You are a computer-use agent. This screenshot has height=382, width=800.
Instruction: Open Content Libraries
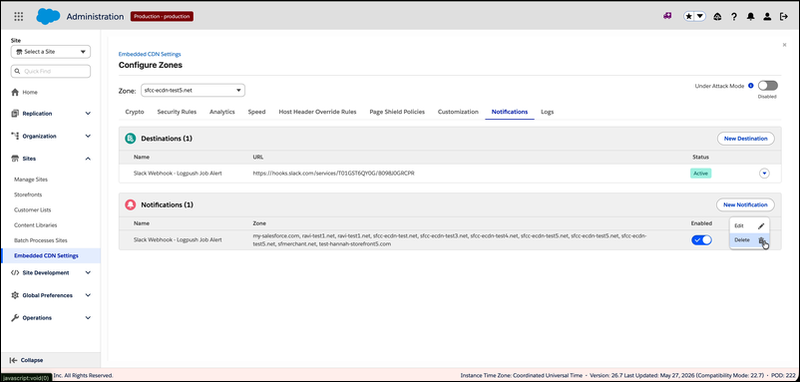pos(36,225)
